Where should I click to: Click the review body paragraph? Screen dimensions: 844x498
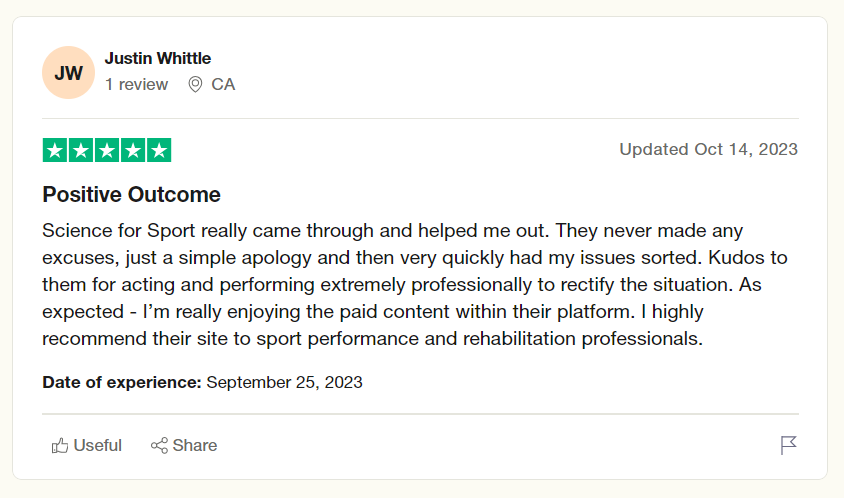pos(415,284)
